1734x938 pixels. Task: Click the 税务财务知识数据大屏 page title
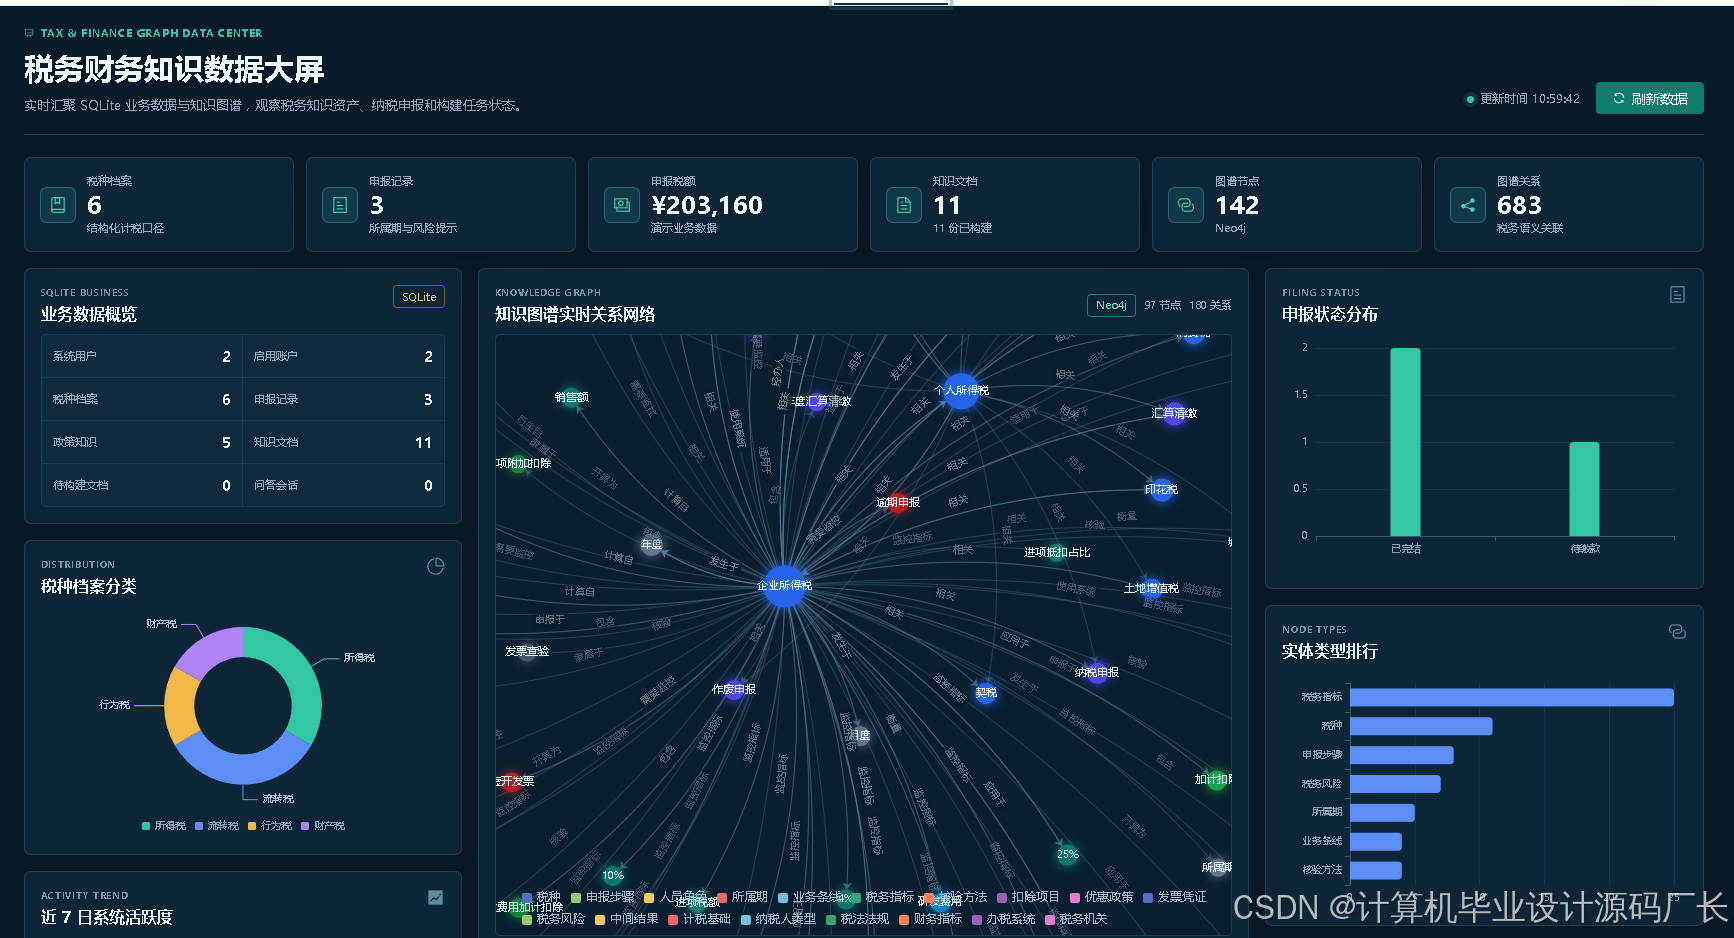tap(174, 69)
